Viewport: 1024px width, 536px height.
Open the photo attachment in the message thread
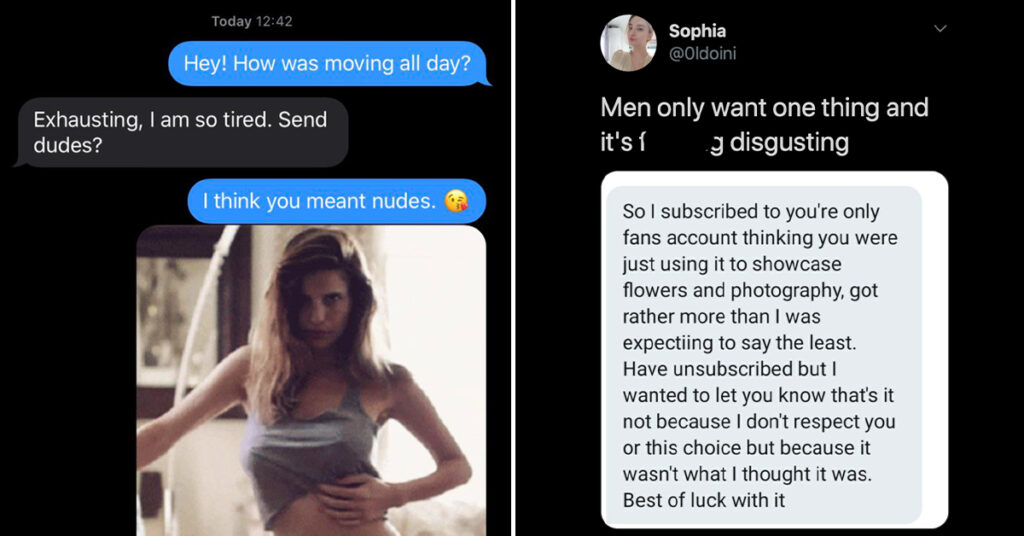click(x=311, y=381)
